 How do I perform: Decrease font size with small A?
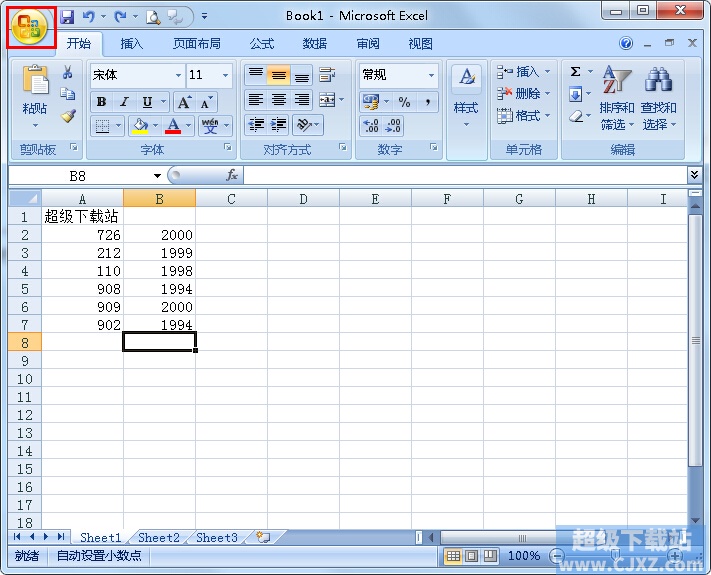tap(206, 102)
